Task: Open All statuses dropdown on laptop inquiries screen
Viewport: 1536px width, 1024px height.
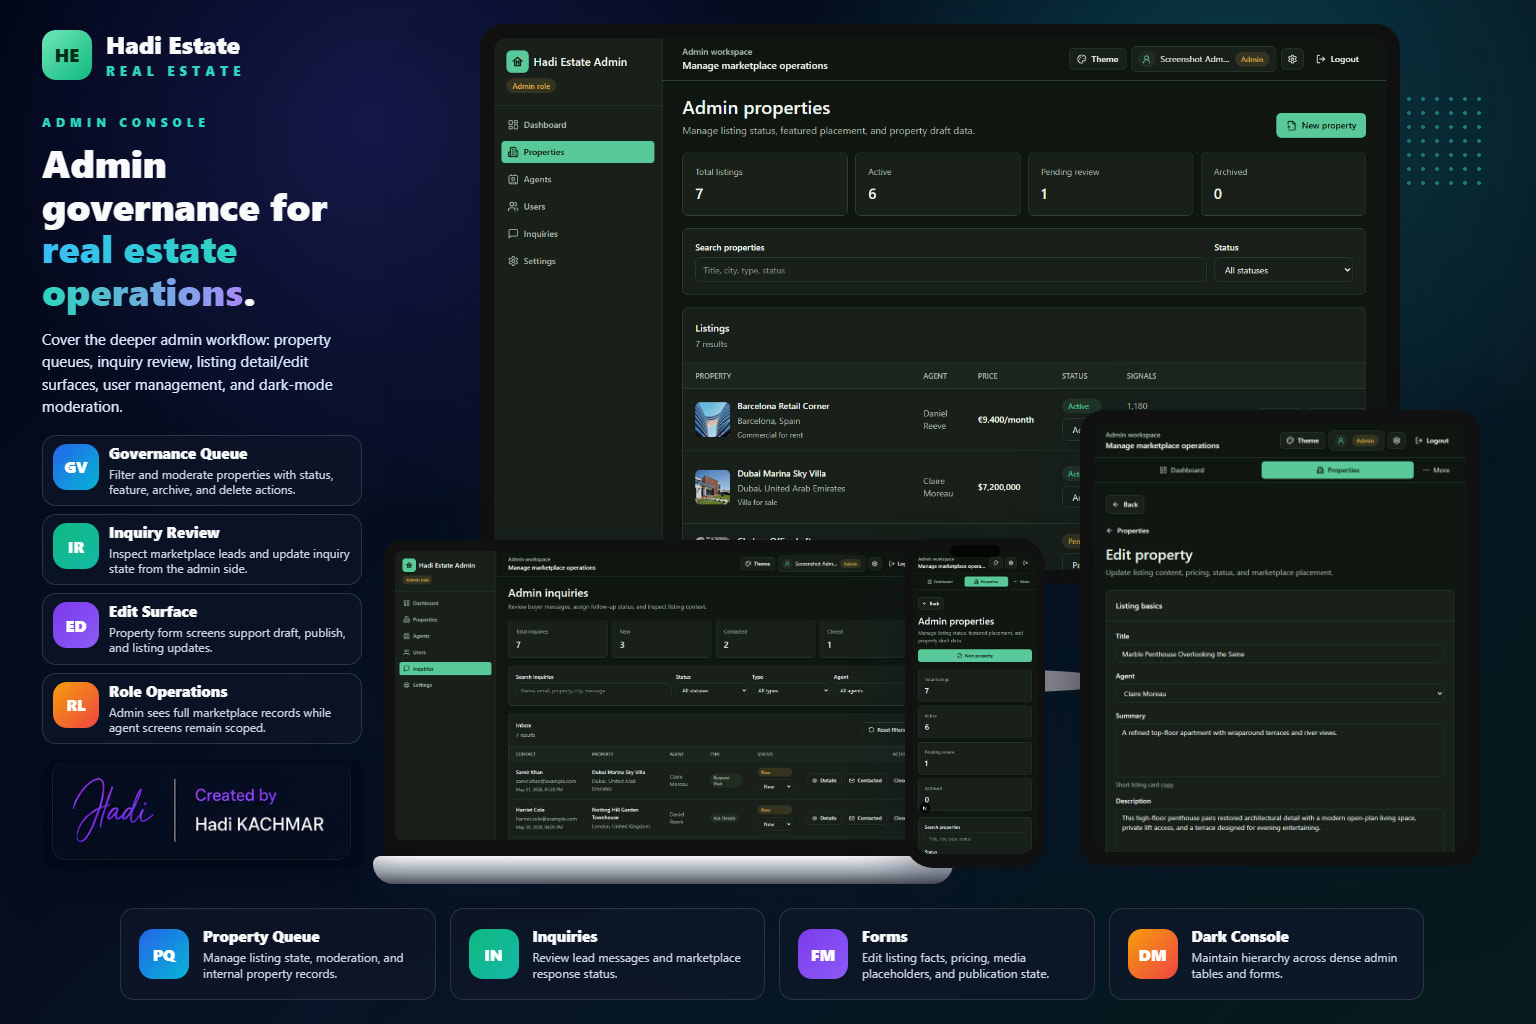Action: 712,691
